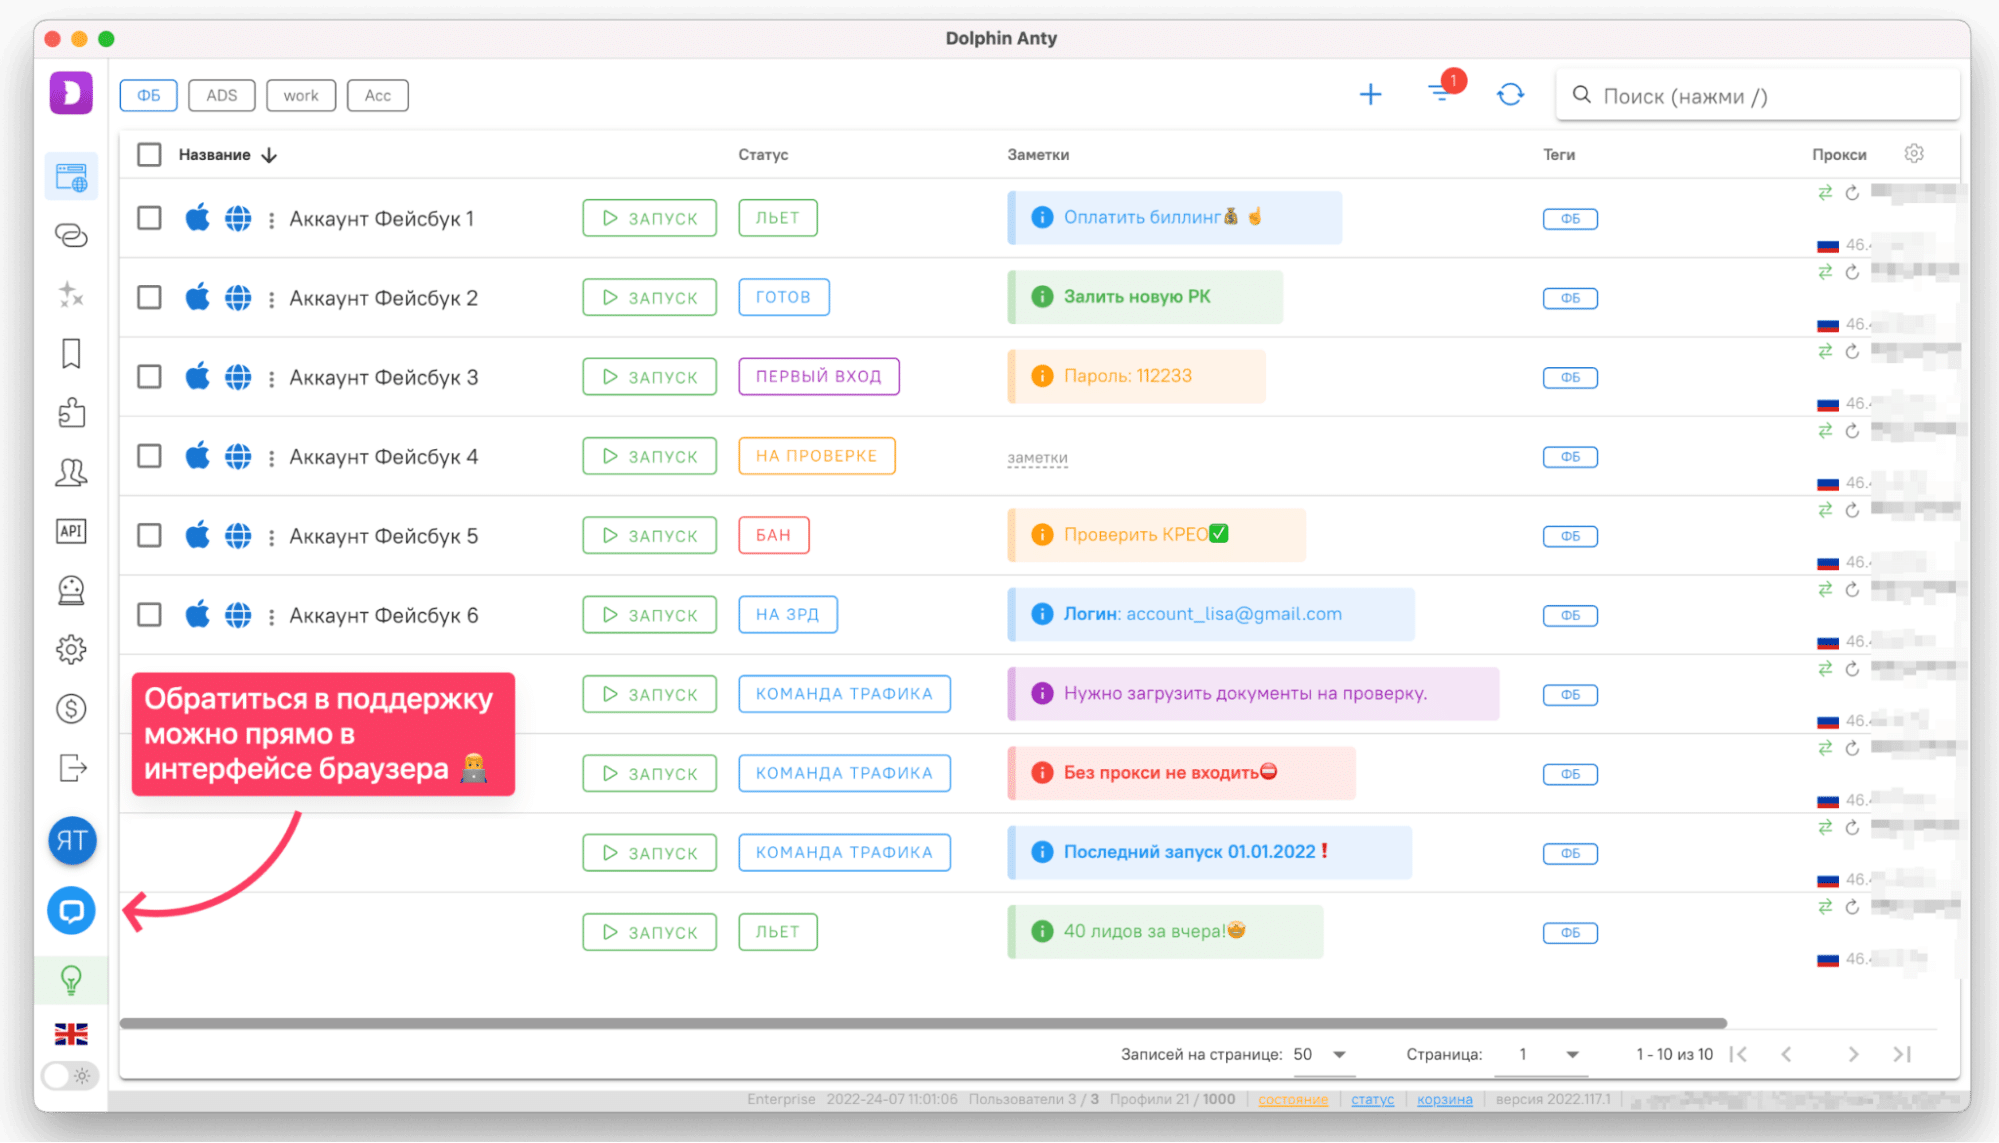The width and height of the screenshot is (1999, 1143).
Task: Click the lightbulb icon in sidebar
Action: [x=71, y=980]
